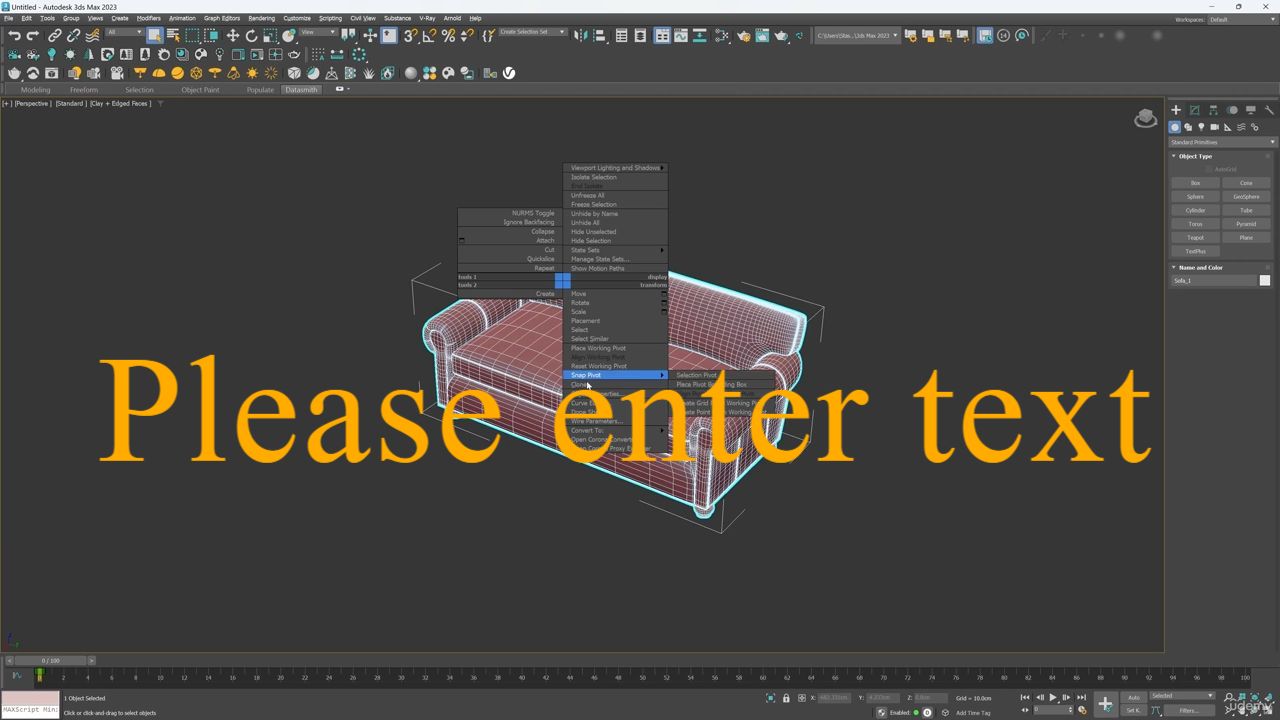The image size is (1280, 720).
Task: Click the Select and Link chain icon
Action: coord(55,36)
